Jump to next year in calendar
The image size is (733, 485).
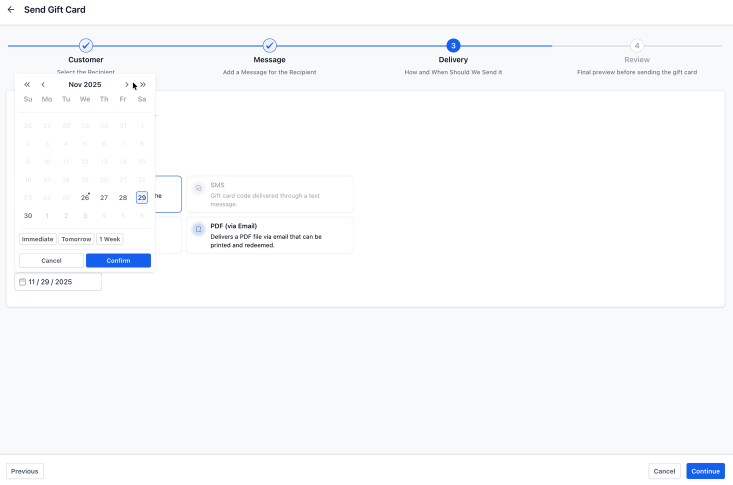(x=143, y=85)
